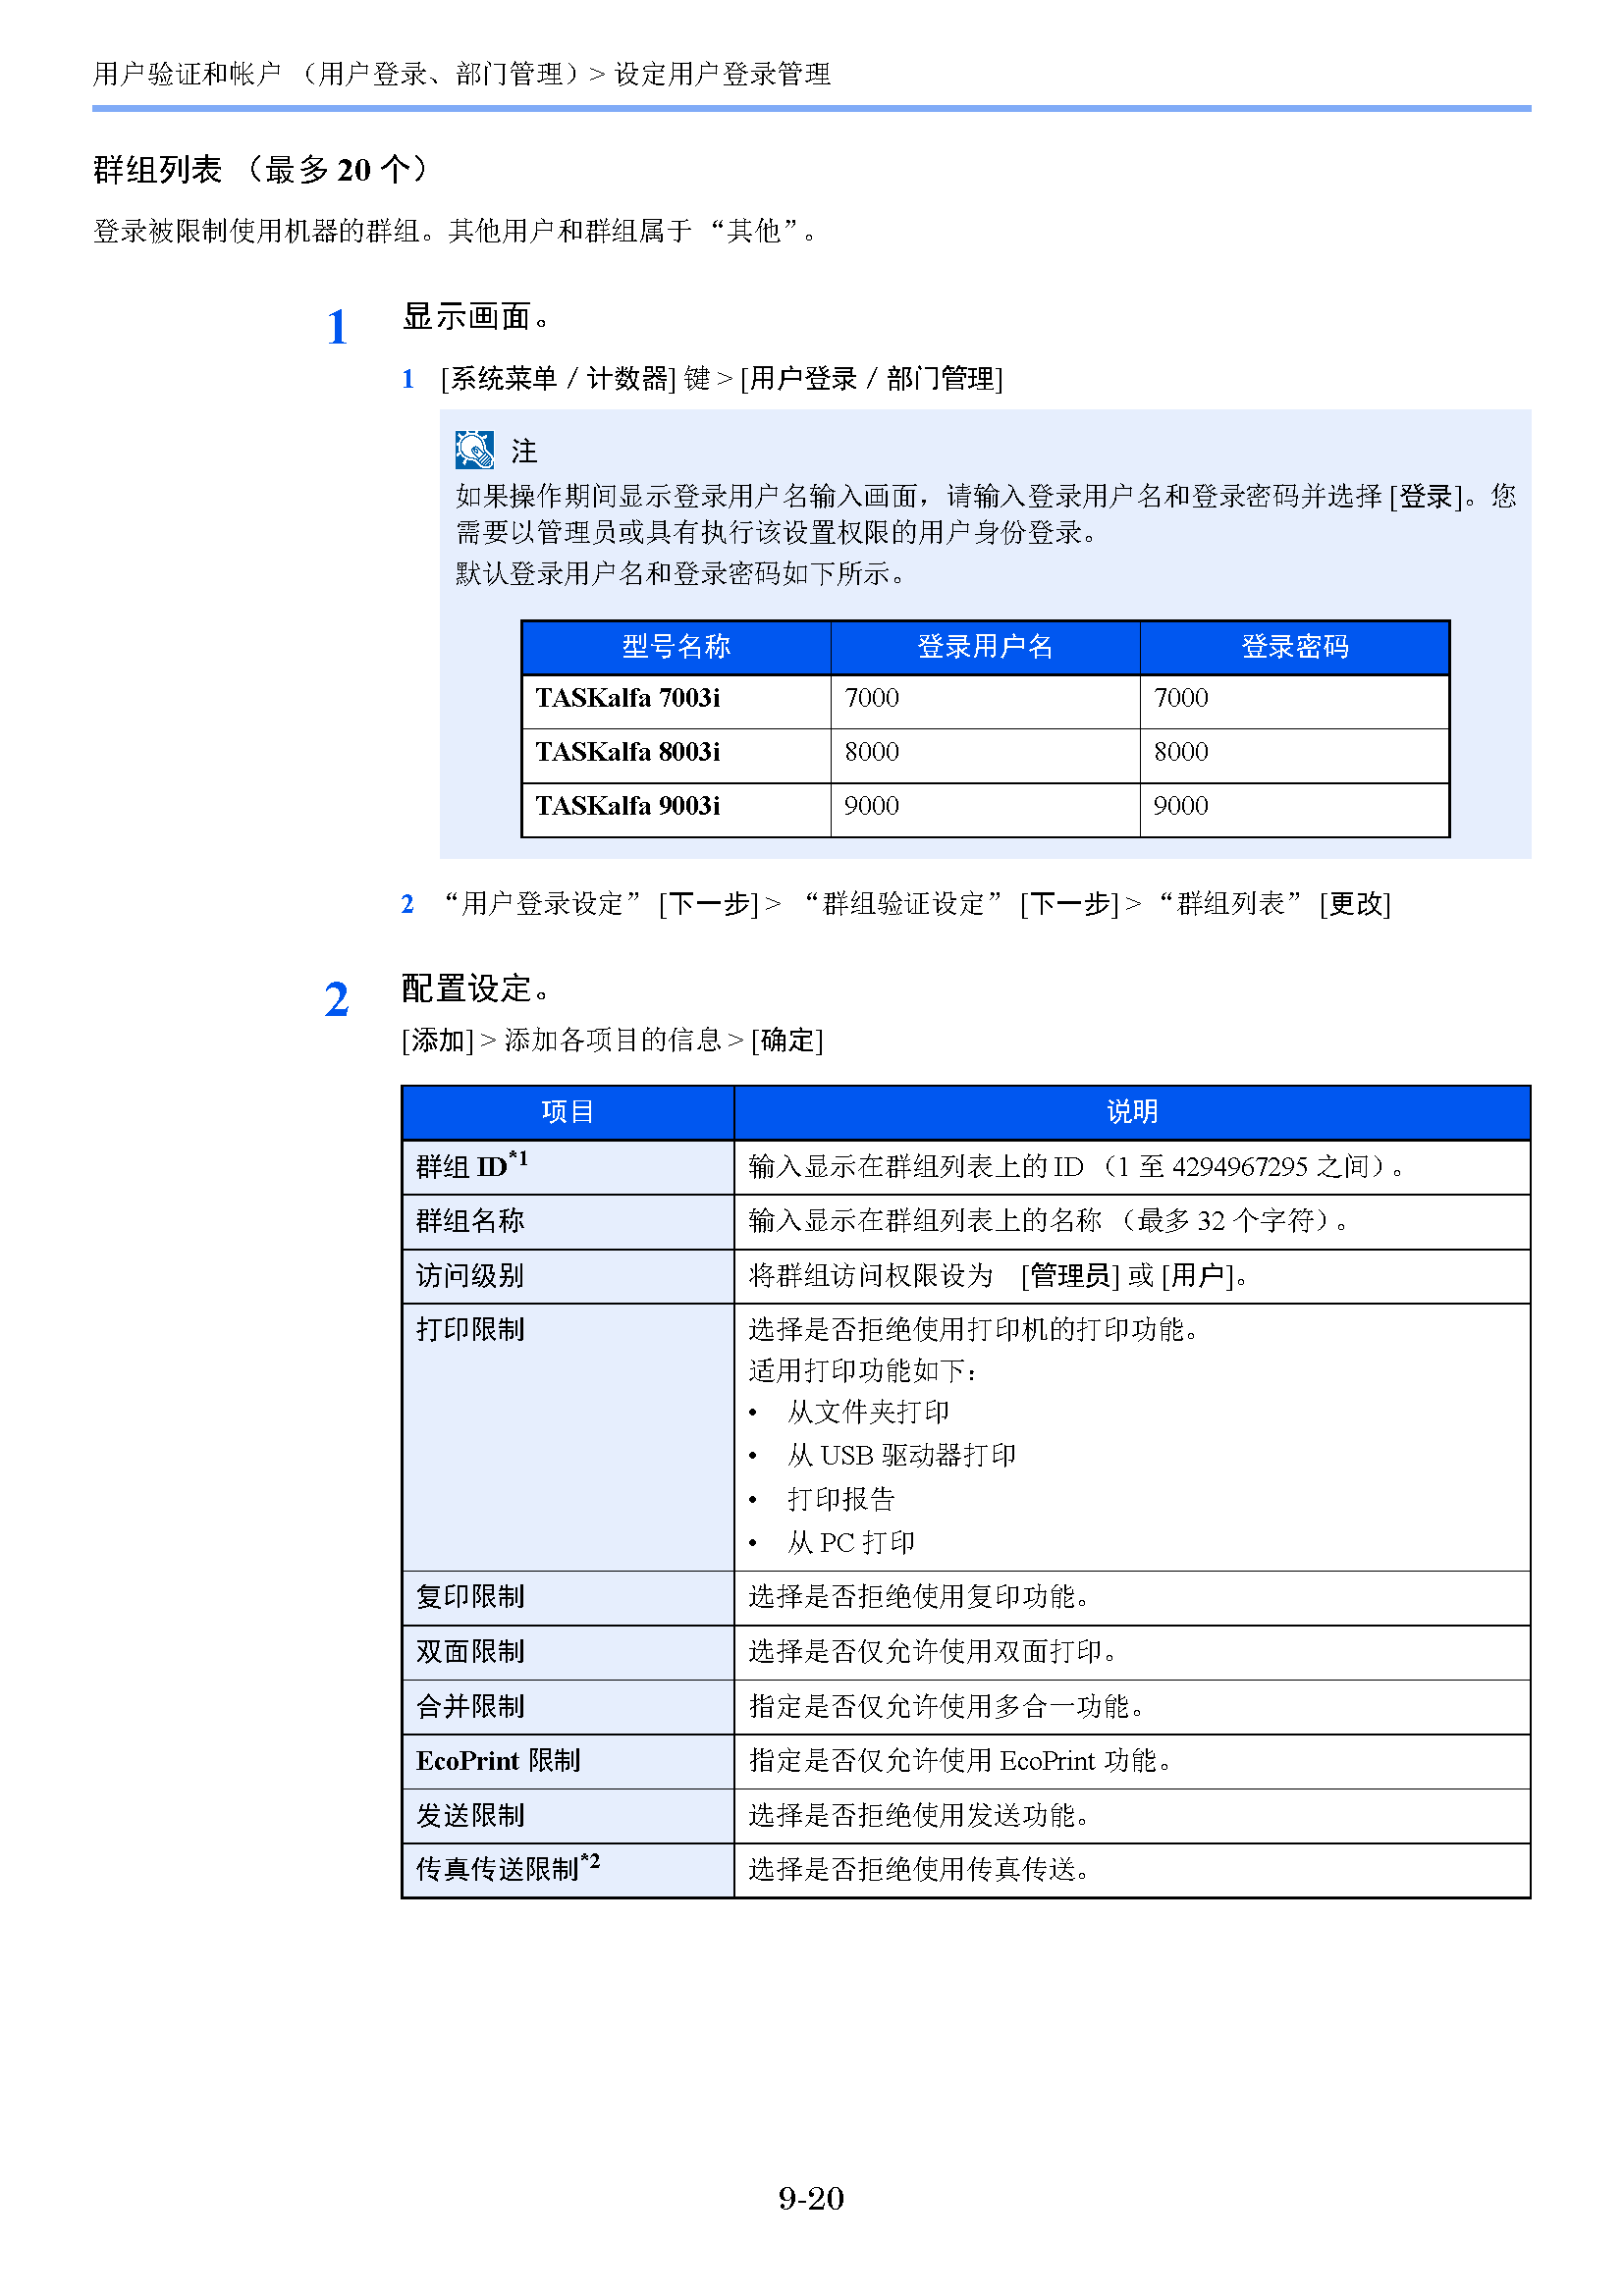
Task: Select the row label 发送限制
Action: pyautogui.click(x=470, y=1816)
